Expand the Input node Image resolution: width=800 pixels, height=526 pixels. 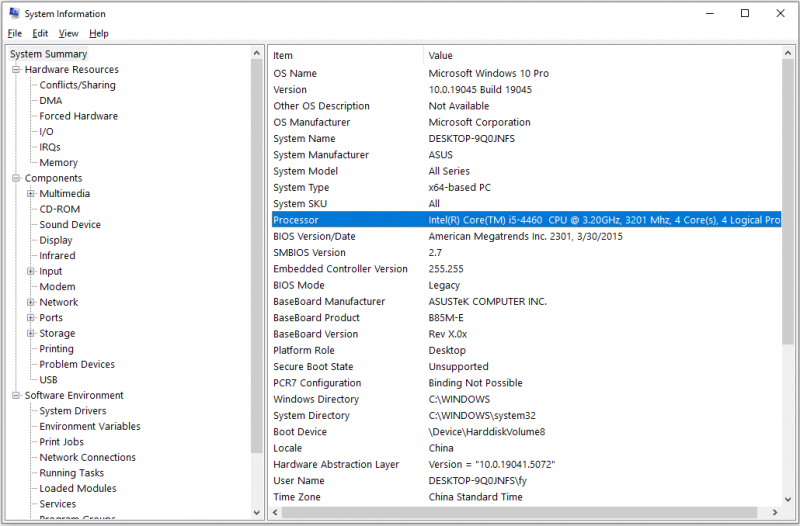click(31, 271)
